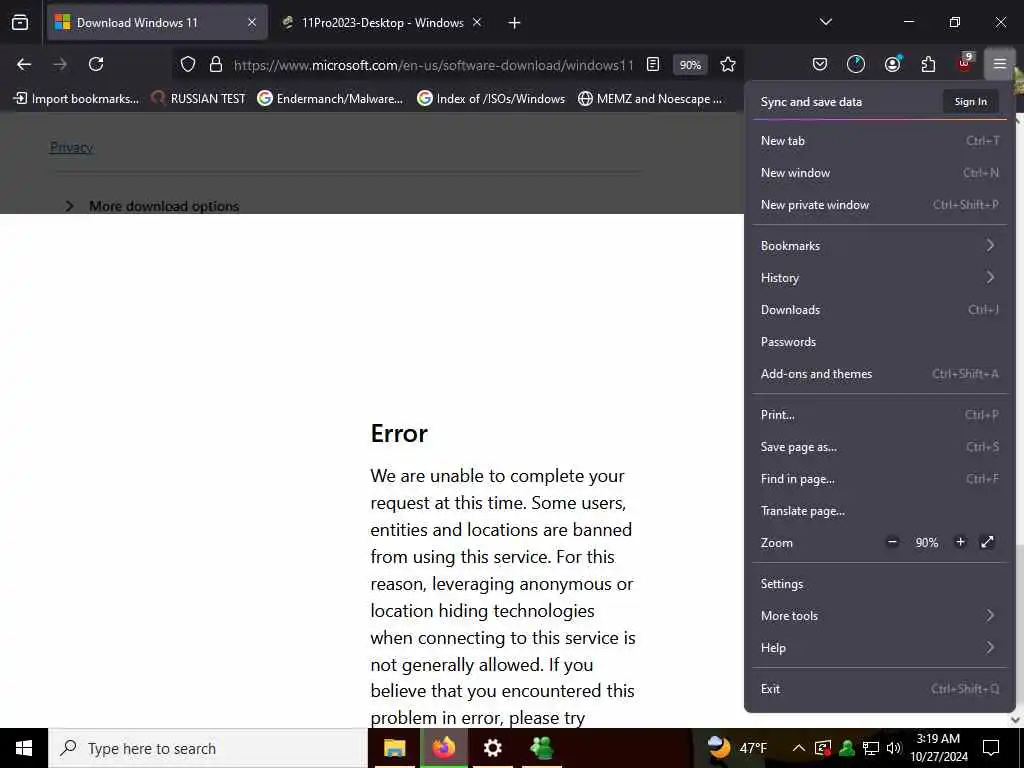Image resolution: width=1024 pixels, height=768 pixels.
Task: Click the padlock site info icon
Action: [x=216, y=64]
